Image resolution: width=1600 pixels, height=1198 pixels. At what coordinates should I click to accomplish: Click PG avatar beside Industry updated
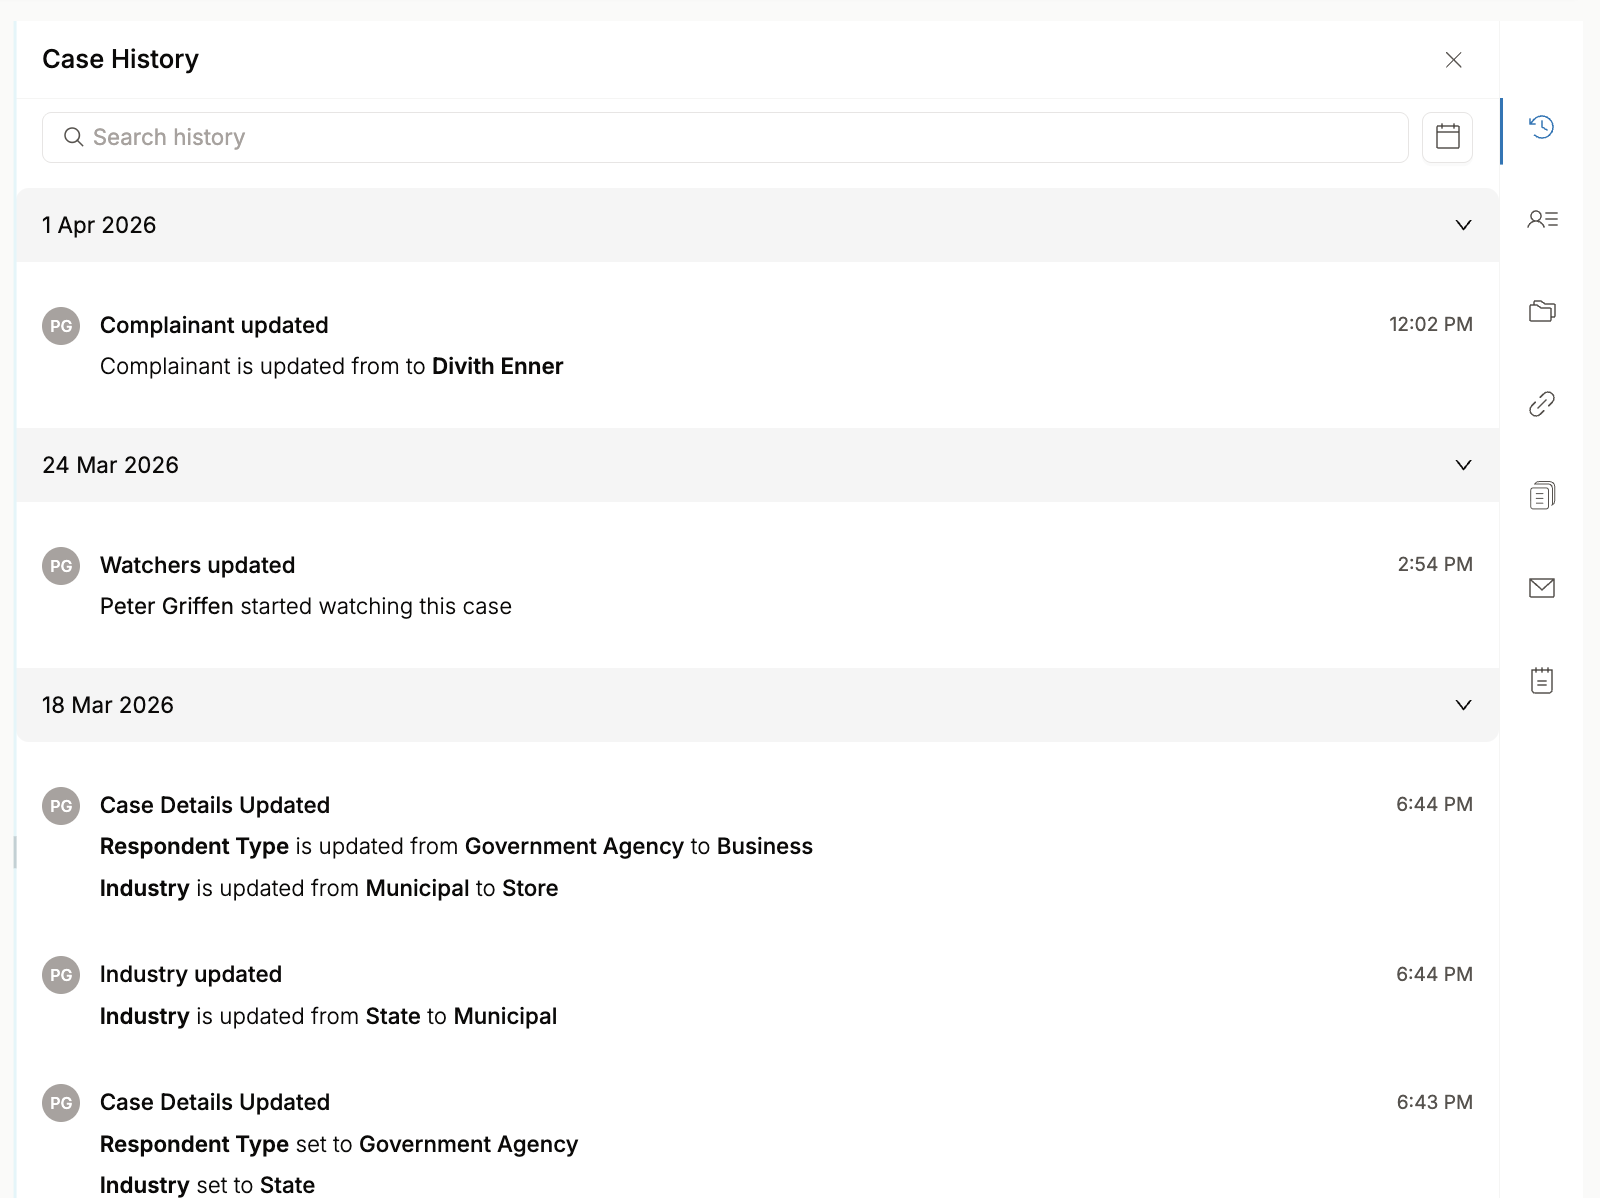pyautogui.click(x=61, y=975)
